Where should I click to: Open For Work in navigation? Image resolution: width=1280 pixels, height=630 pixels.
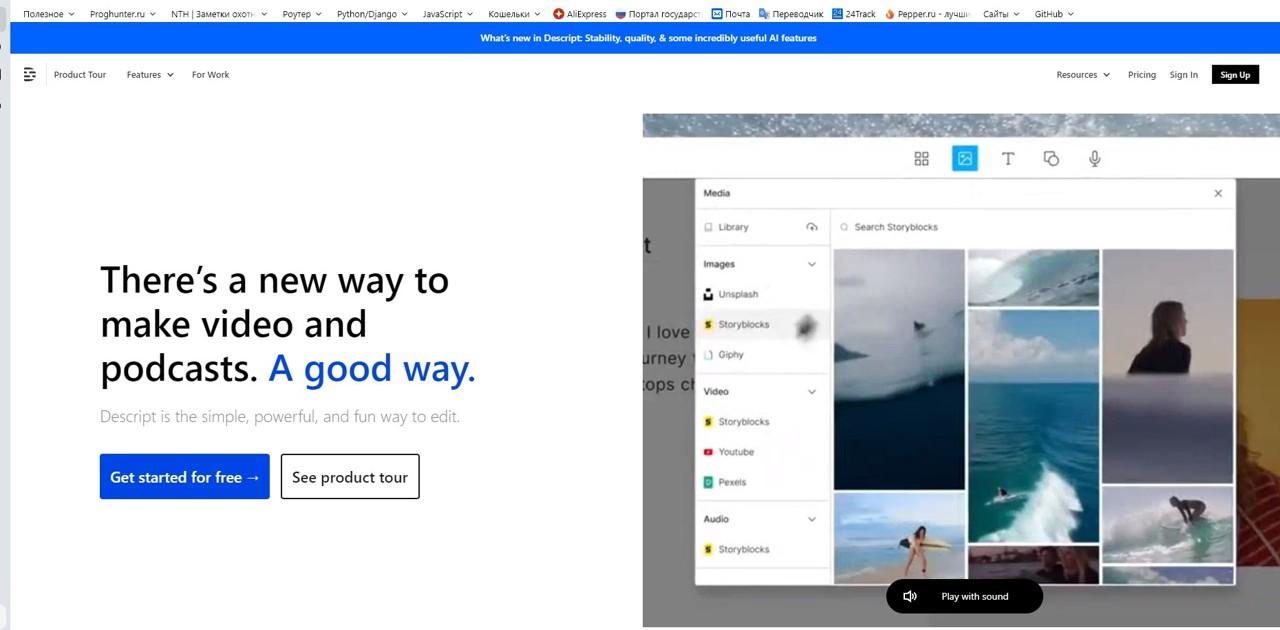(x=211, y=75)
